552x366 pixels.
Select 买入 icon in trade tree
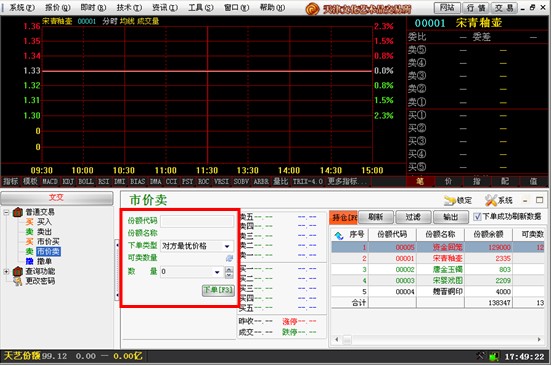pyautogui.click(x=30, y=222)
